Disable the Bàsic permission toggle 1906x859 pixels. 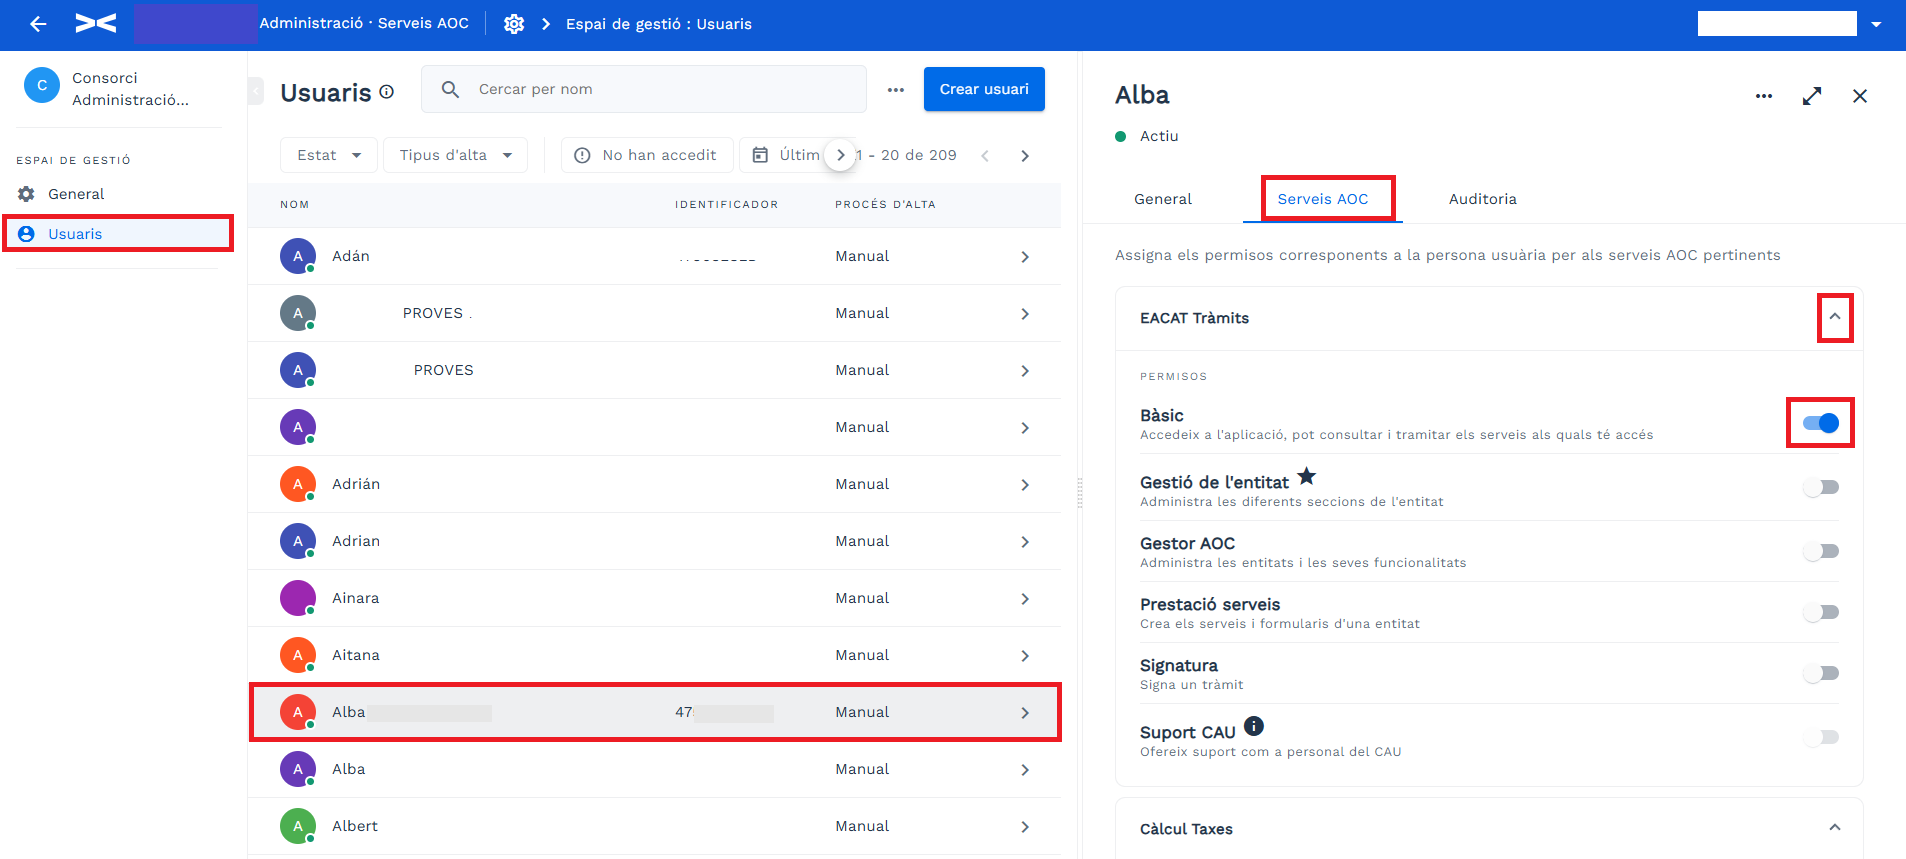(x=1821, y=423)
